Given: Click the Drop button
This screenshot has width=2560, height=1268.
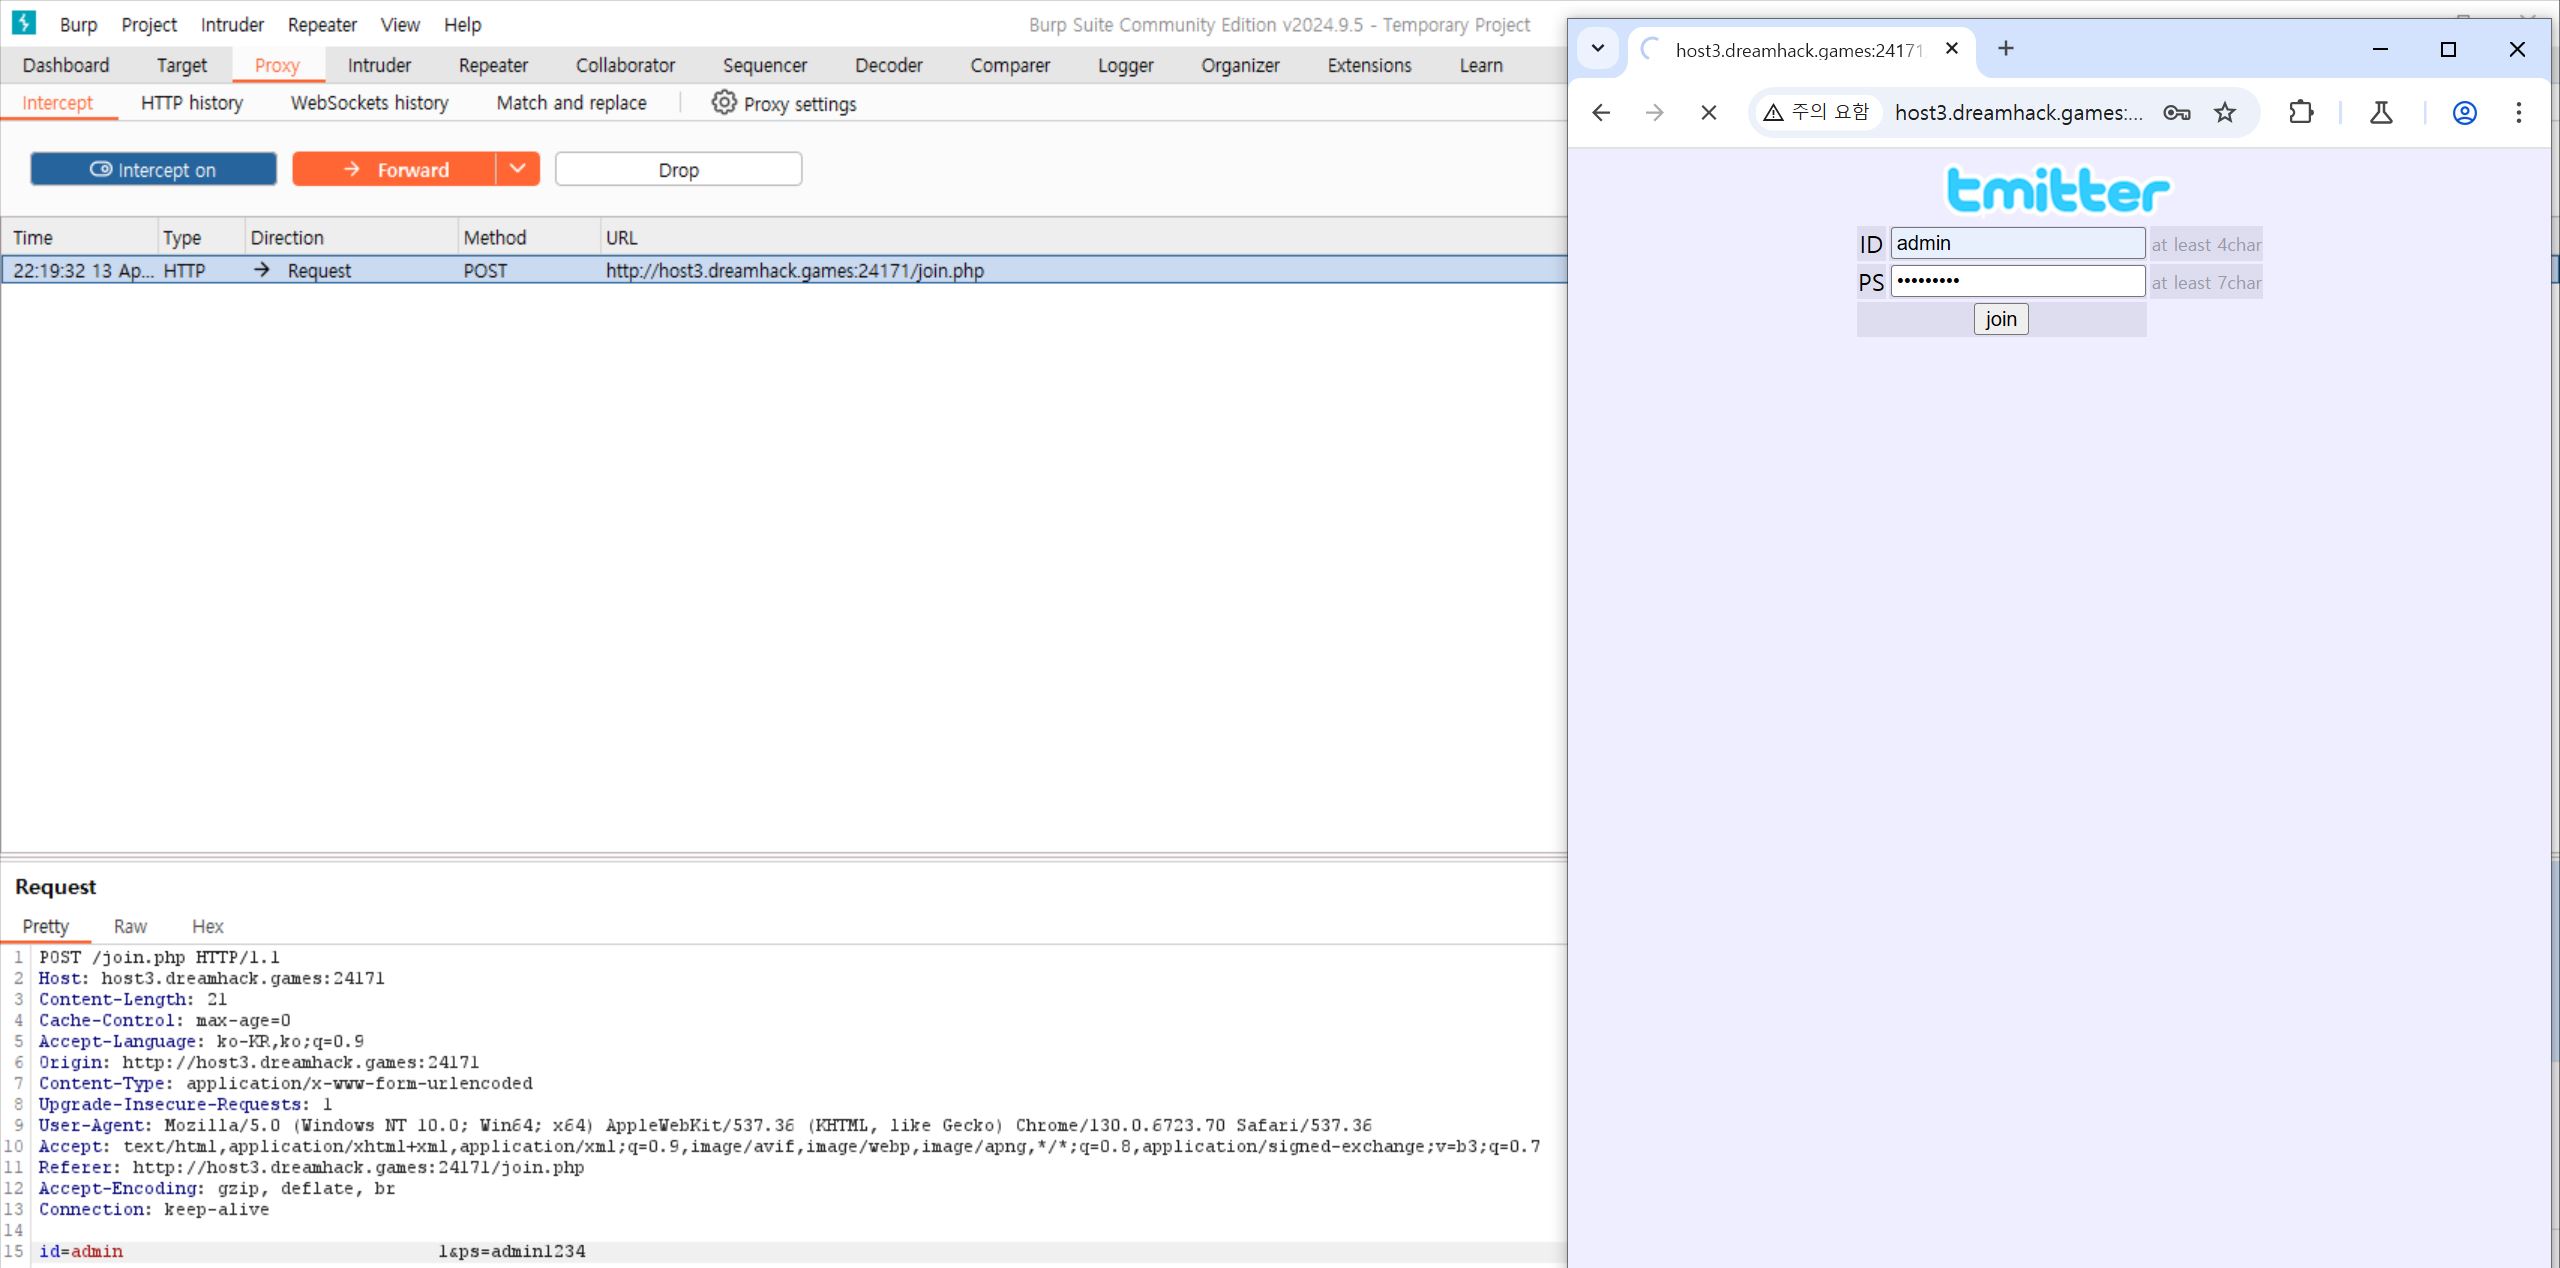Looking at the screenshot, I should 678,169.
